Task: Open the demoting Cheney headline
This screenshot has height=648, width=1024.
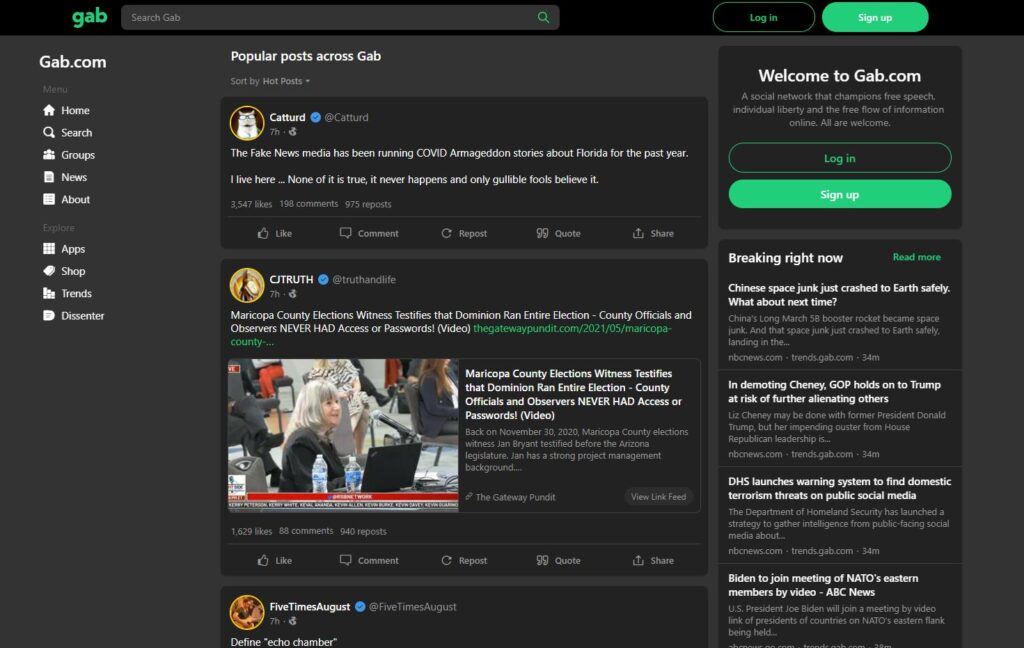Action: (834, 391)
